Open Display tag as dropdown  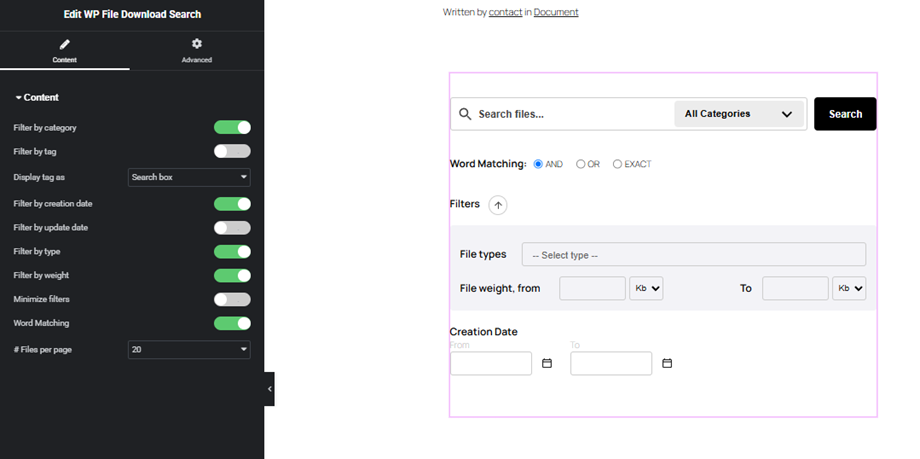coord(189,177)
